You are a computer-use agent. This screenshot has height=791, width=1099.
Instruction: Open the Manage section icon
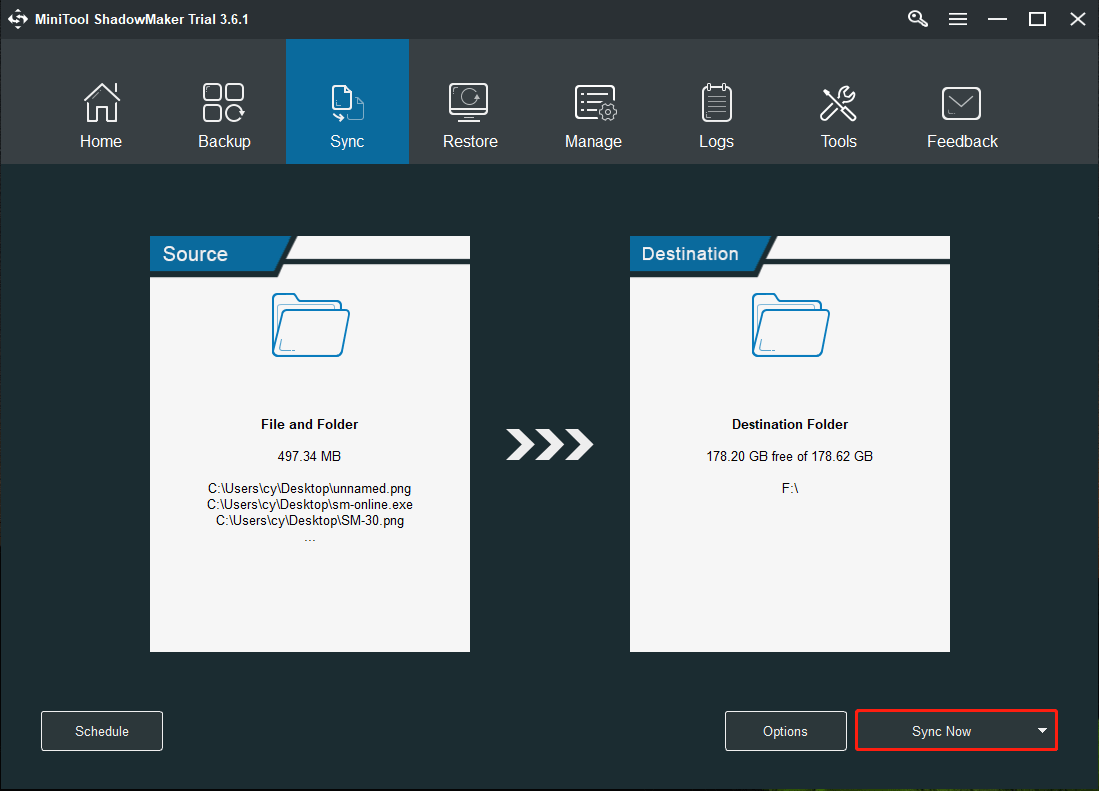point(593,104)
